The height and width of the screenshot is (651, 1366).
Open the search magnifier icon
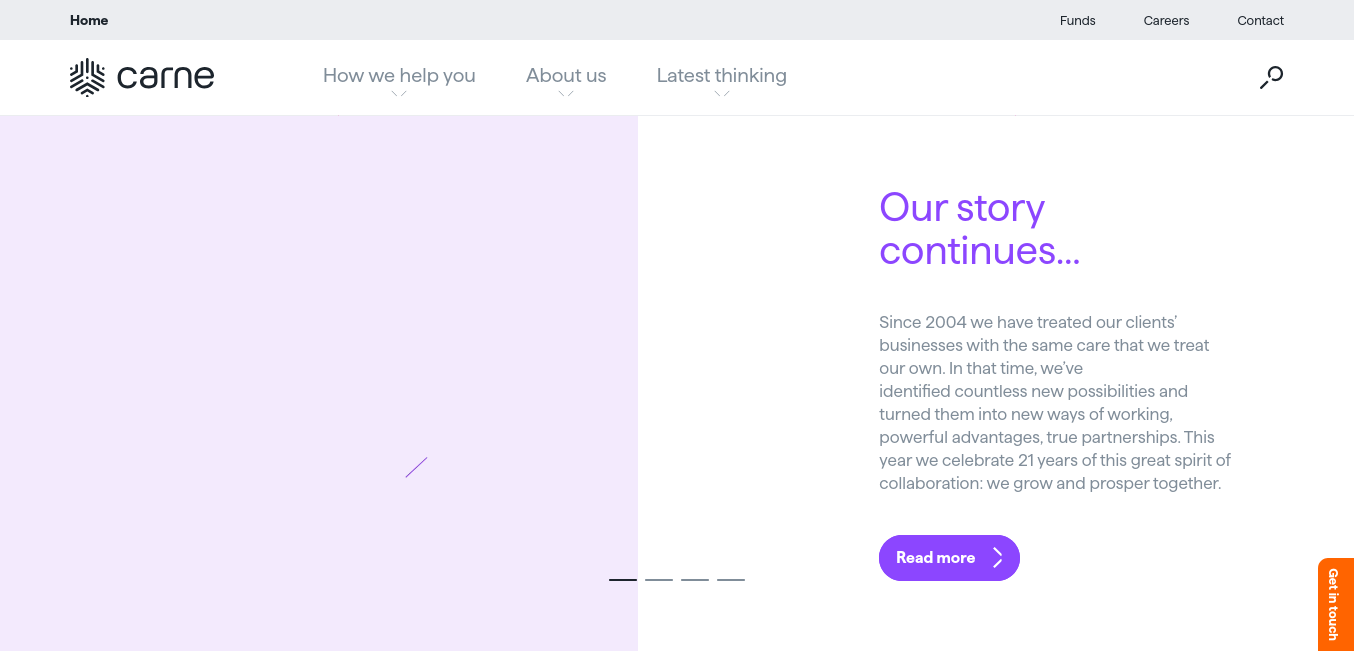1271,77
